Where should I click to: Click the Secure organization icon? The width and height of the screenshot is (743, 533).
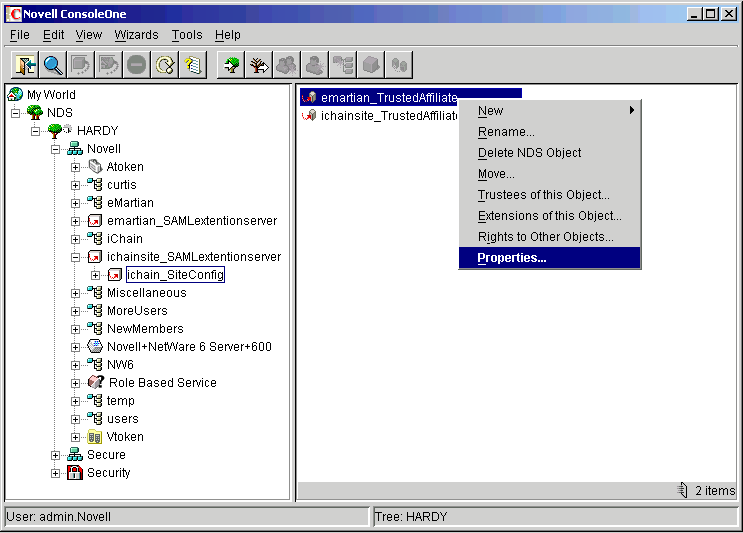(x=75, y=454)
